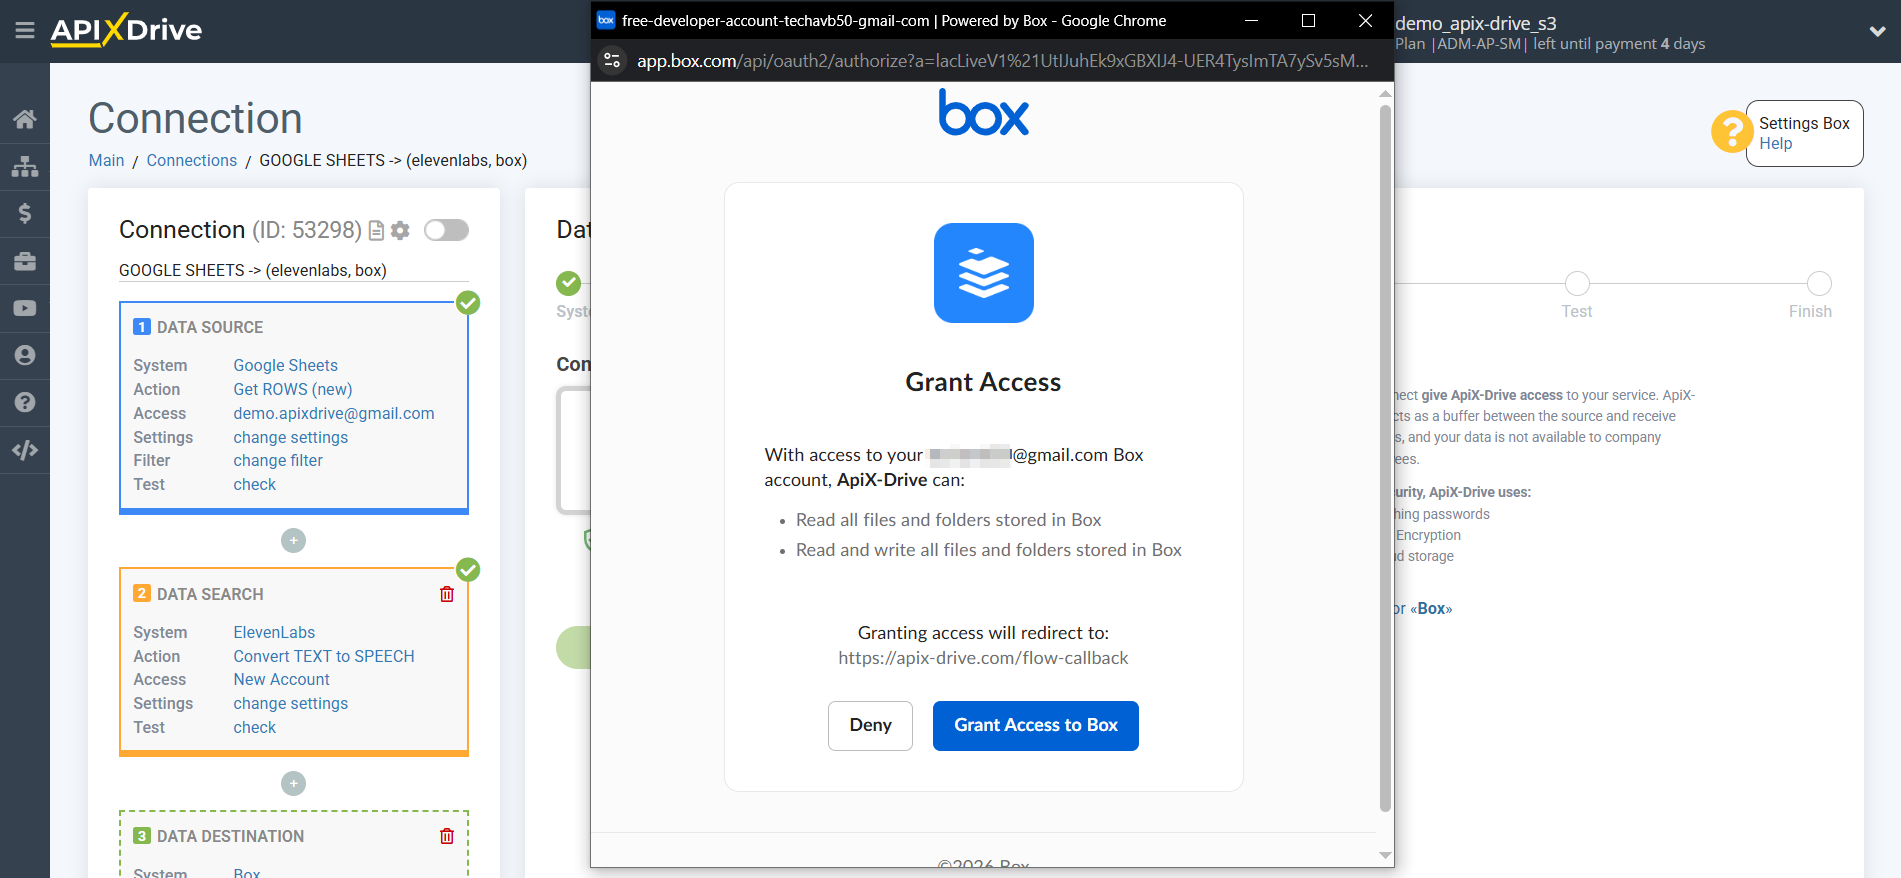The height and width of the screenshot is (878, 1901).
Task: Maximize the Box popup window
Action: tap(1308, 20)
